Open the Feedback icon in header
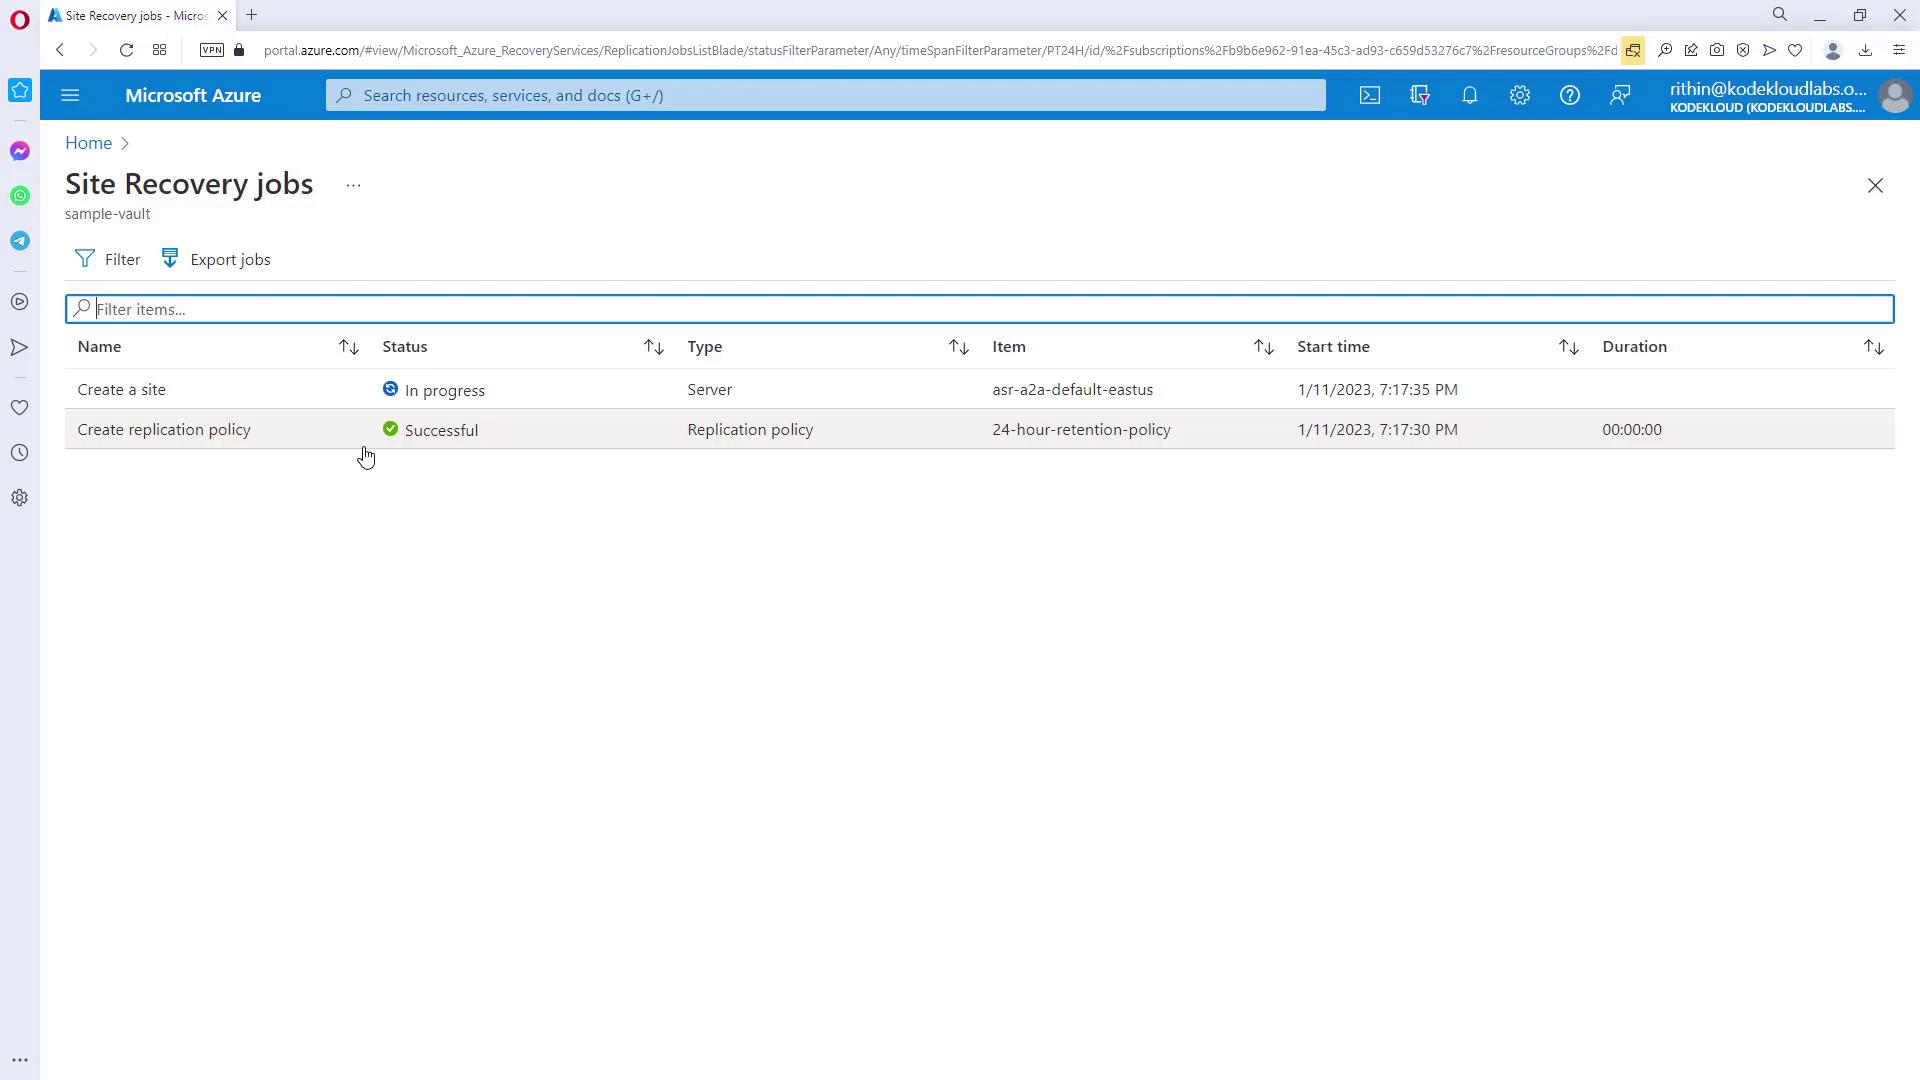 [x=1619, y=95]
